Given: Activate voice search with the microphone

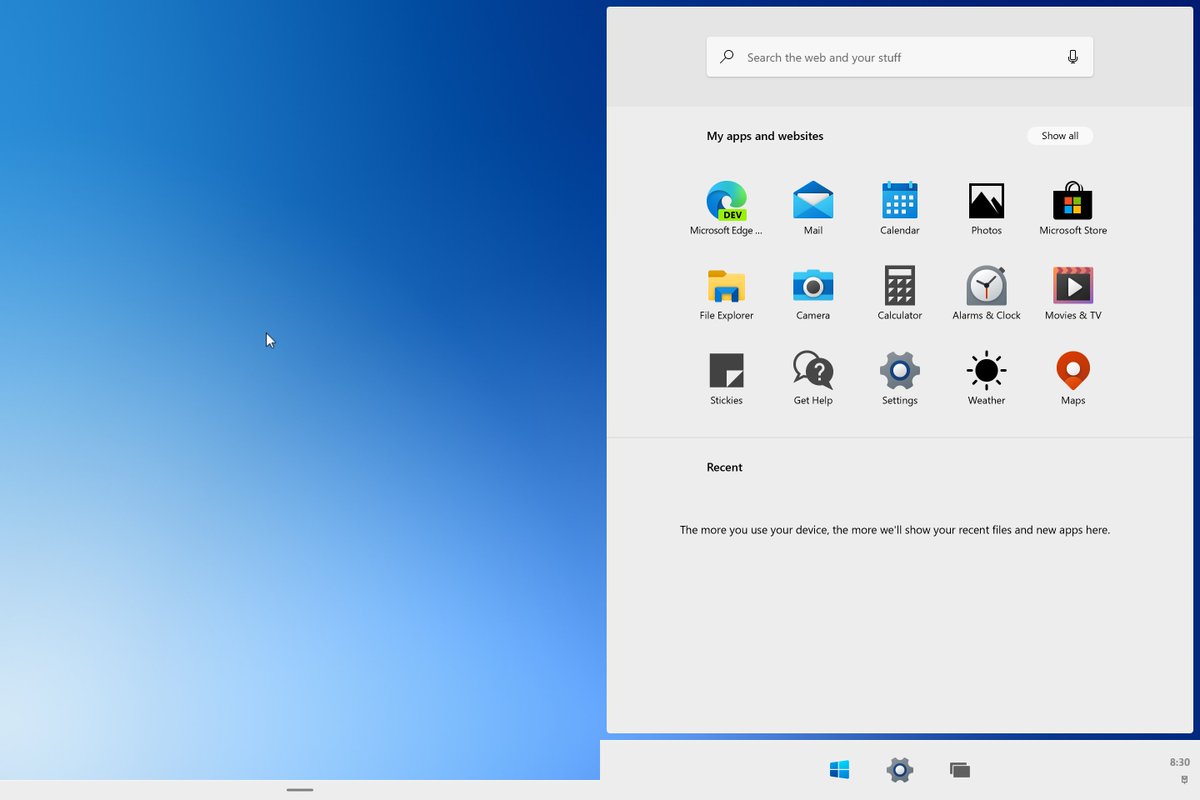Looking at the screenshot, I should pos(1073,57).
